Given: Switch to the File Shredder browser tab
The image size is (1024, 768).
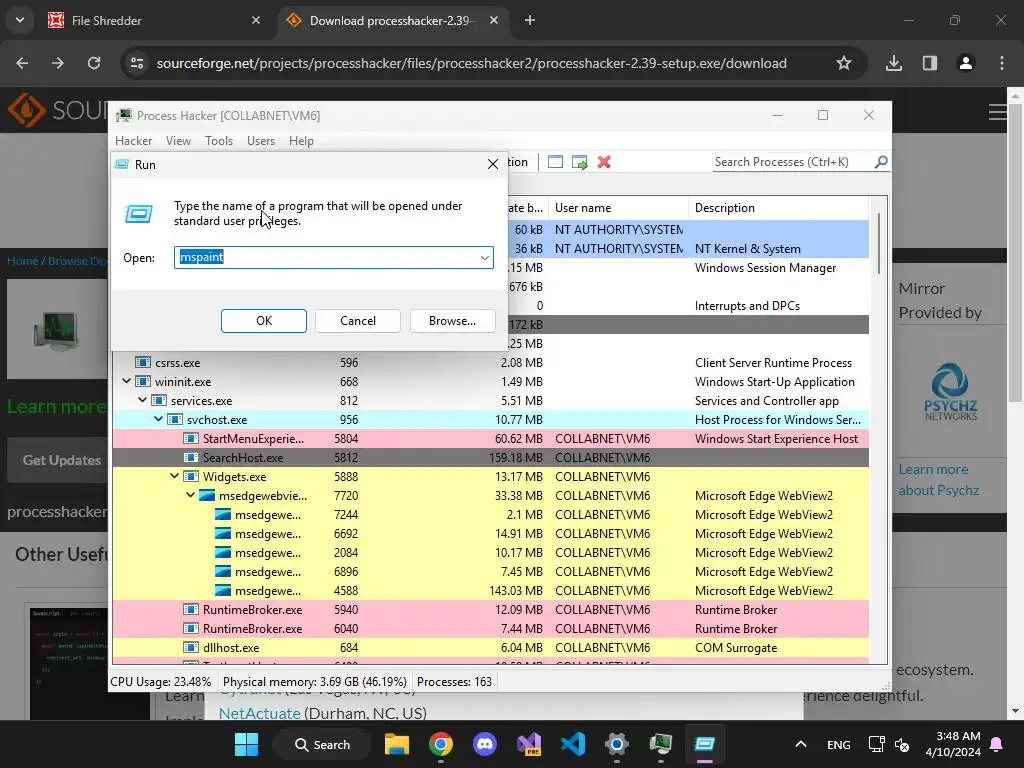Looking at the screenshot, I should (x=153, y=20).
